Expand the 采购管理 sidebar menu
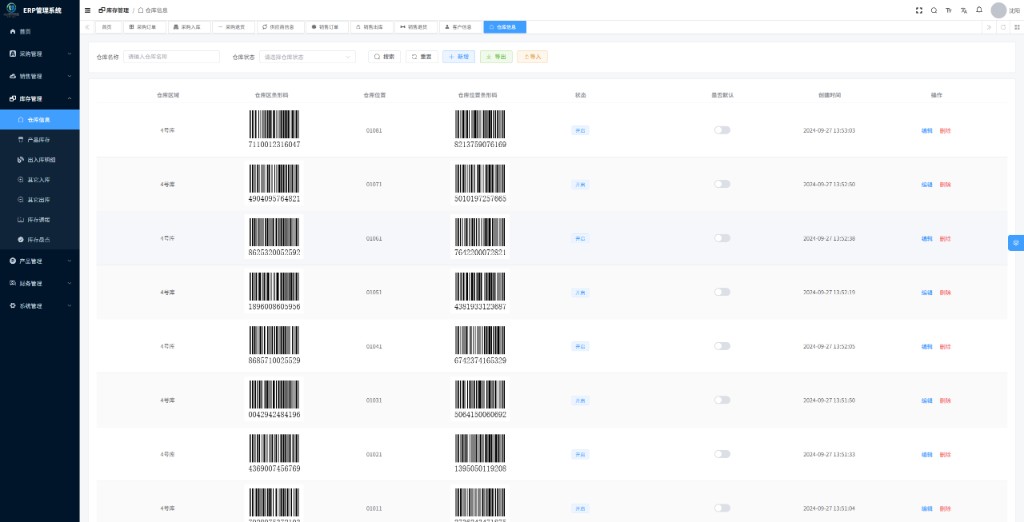Screen dimensions: 1024x522 coord(40,54)
